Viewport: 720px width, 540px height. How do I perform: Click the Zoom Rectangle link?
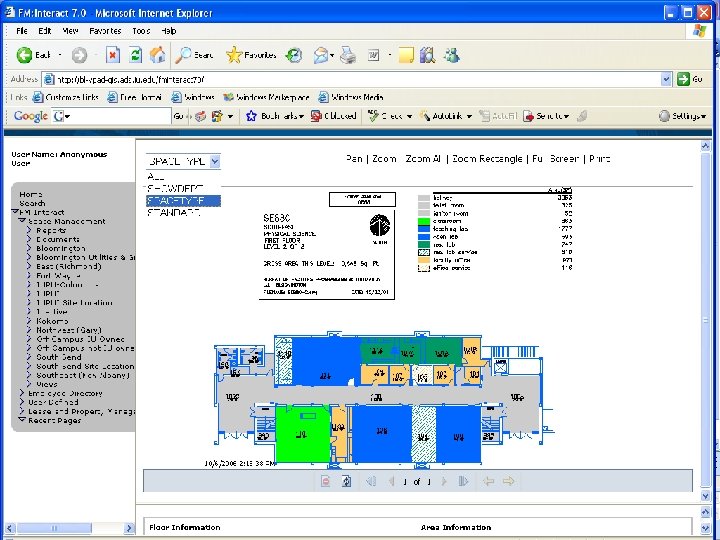[x=487, y=159]
